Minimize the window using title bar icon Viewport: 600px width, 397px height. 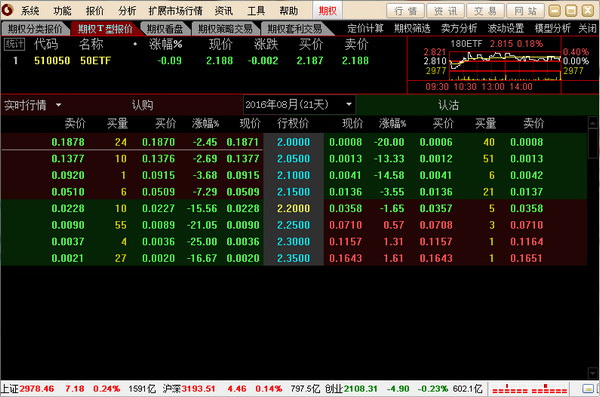pos(554,11)
